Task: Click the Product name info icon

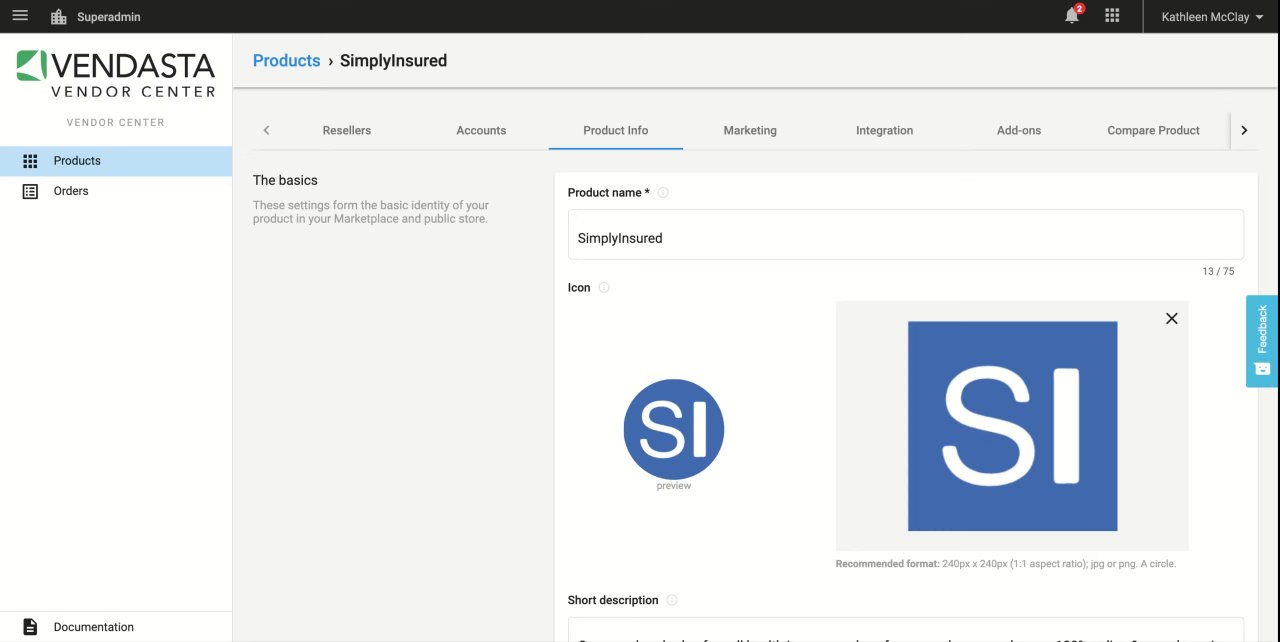Action: click(x=663, y=193)
